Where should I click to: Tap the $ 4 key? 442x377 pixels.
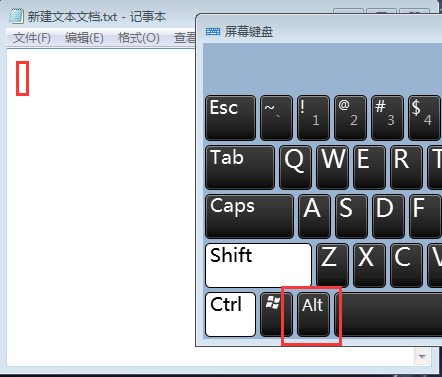pyautogui.click(x=424, y=118)
